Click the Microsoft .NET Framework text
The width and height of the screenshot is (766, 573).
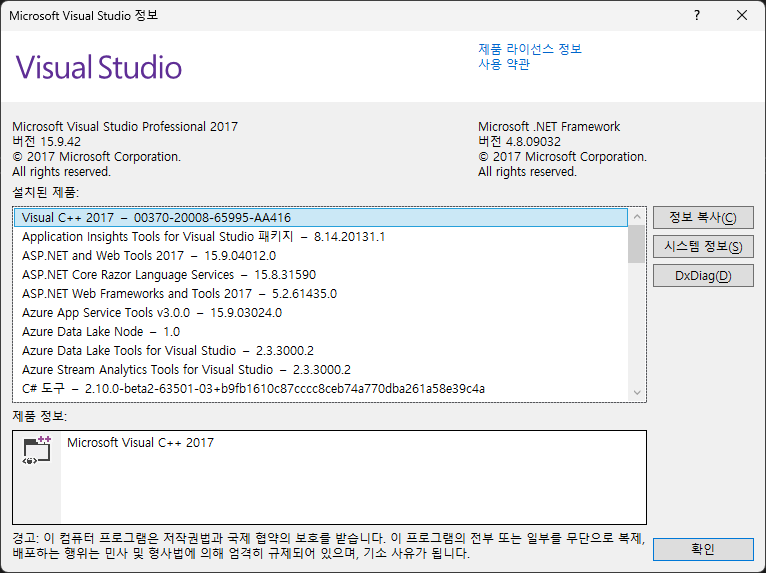(549, 127)
